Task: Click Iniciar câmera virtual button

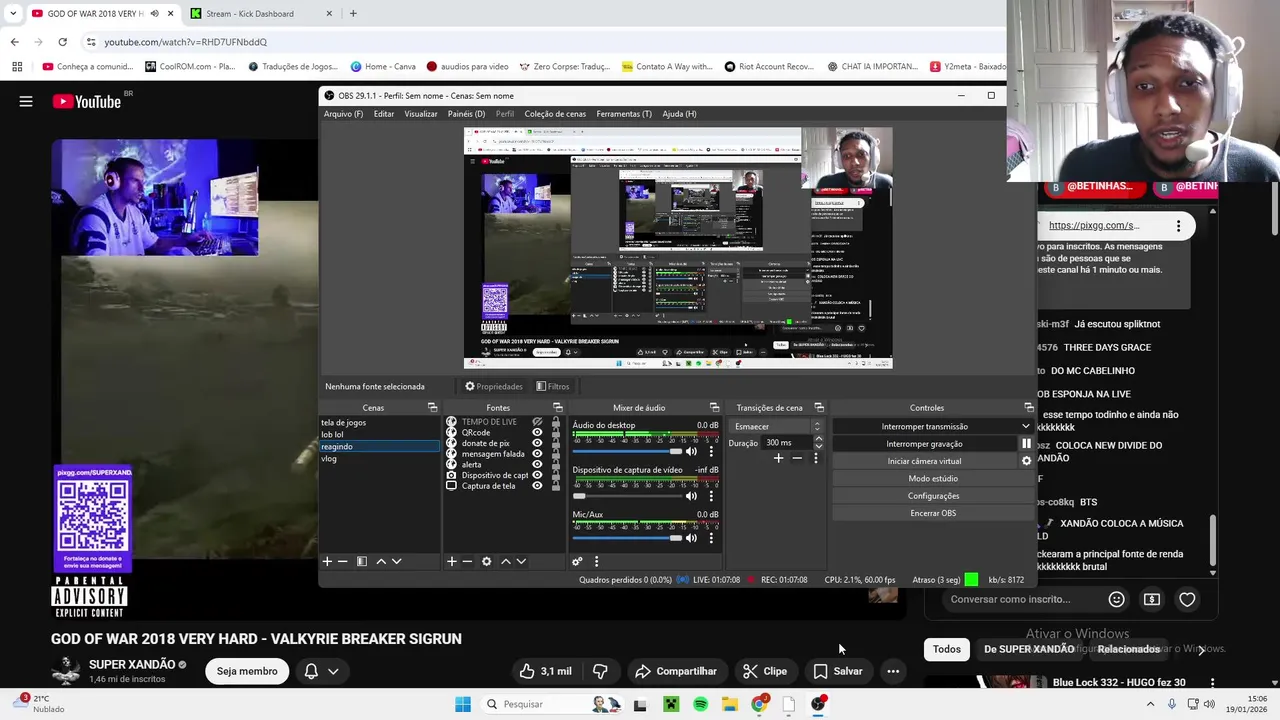Action: click(924, 461)
